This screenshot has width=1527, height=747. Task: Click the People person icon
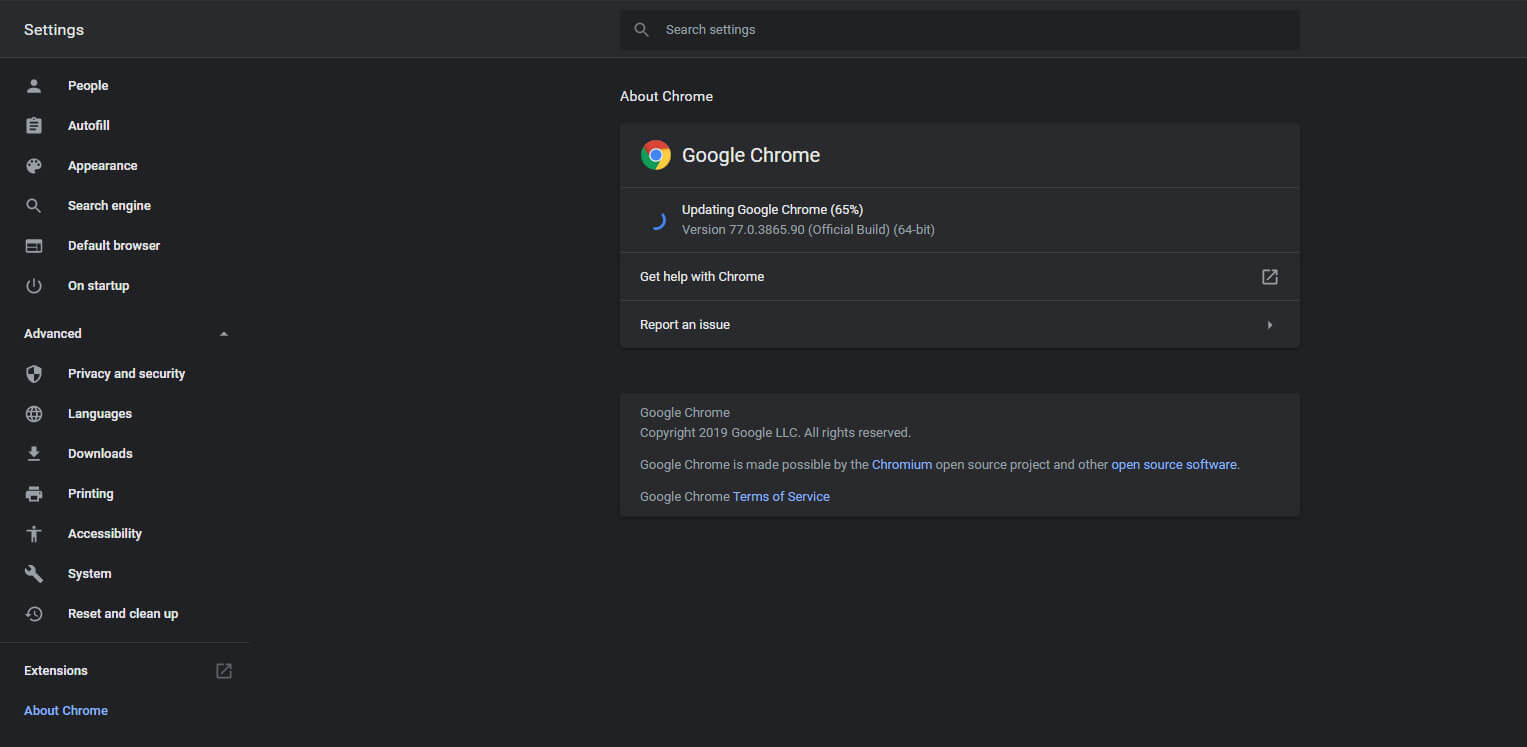[x=34, y=86]
